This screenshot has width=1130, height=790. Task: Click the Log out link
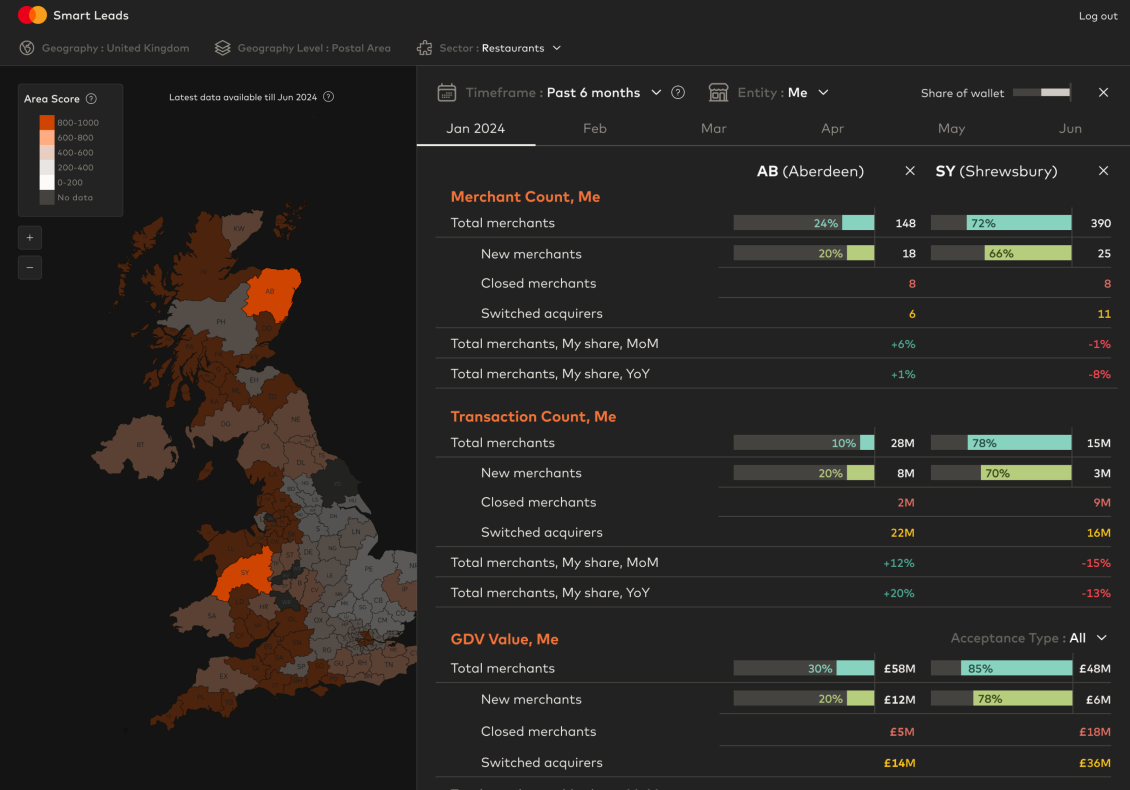pyautogui.click(x=1097, y=16)
